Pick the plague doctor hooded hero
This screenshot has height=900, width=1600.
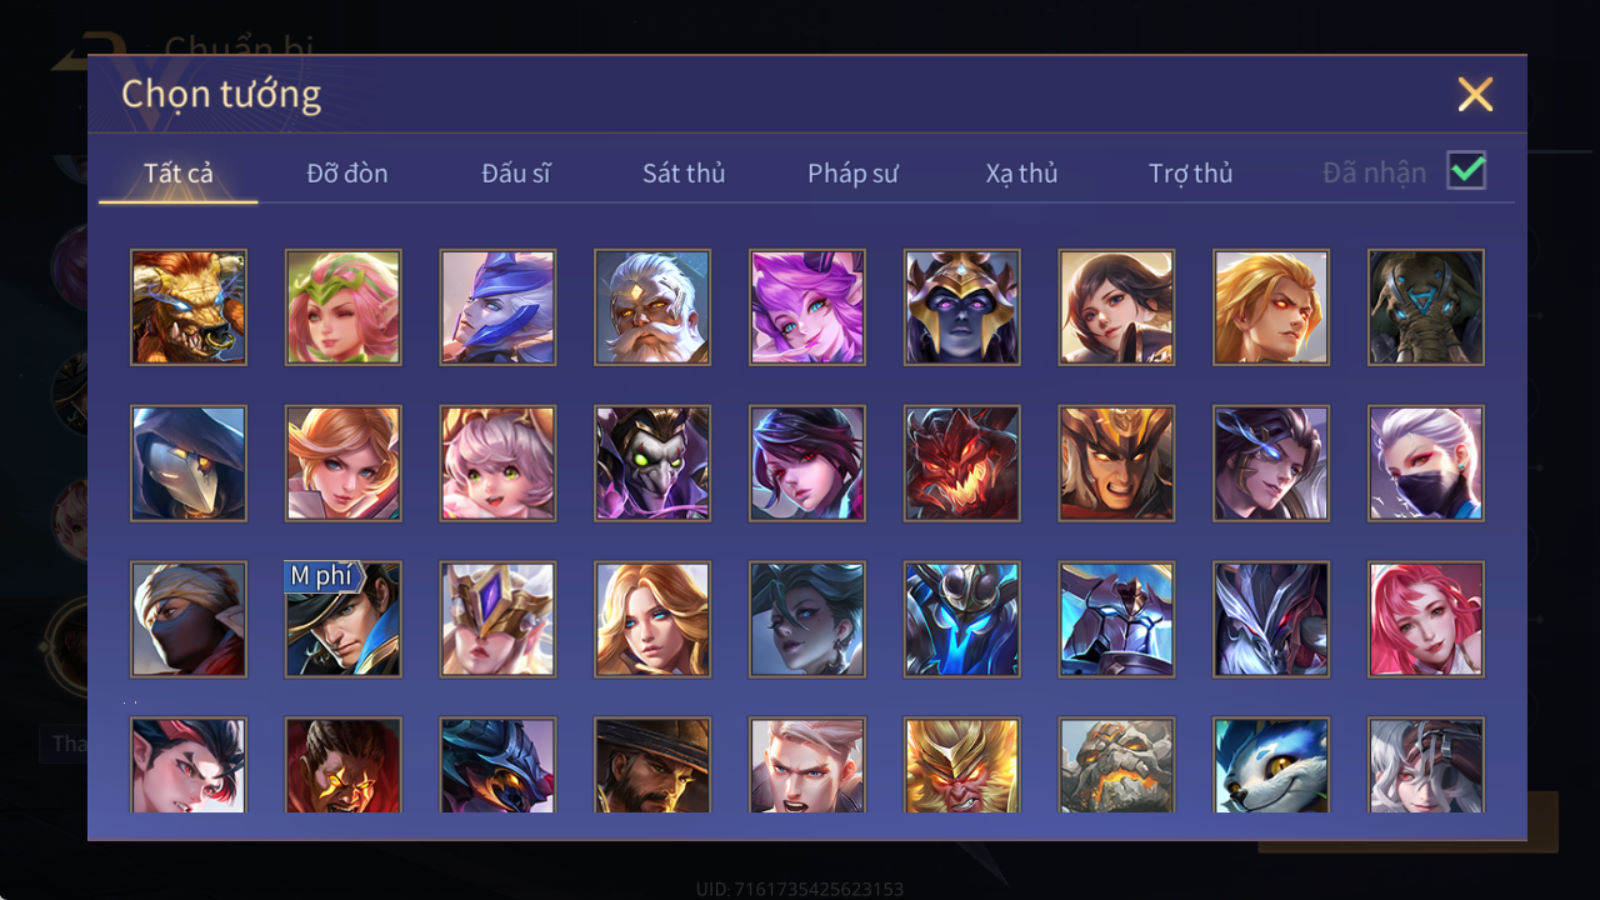[x=188, y=463]
